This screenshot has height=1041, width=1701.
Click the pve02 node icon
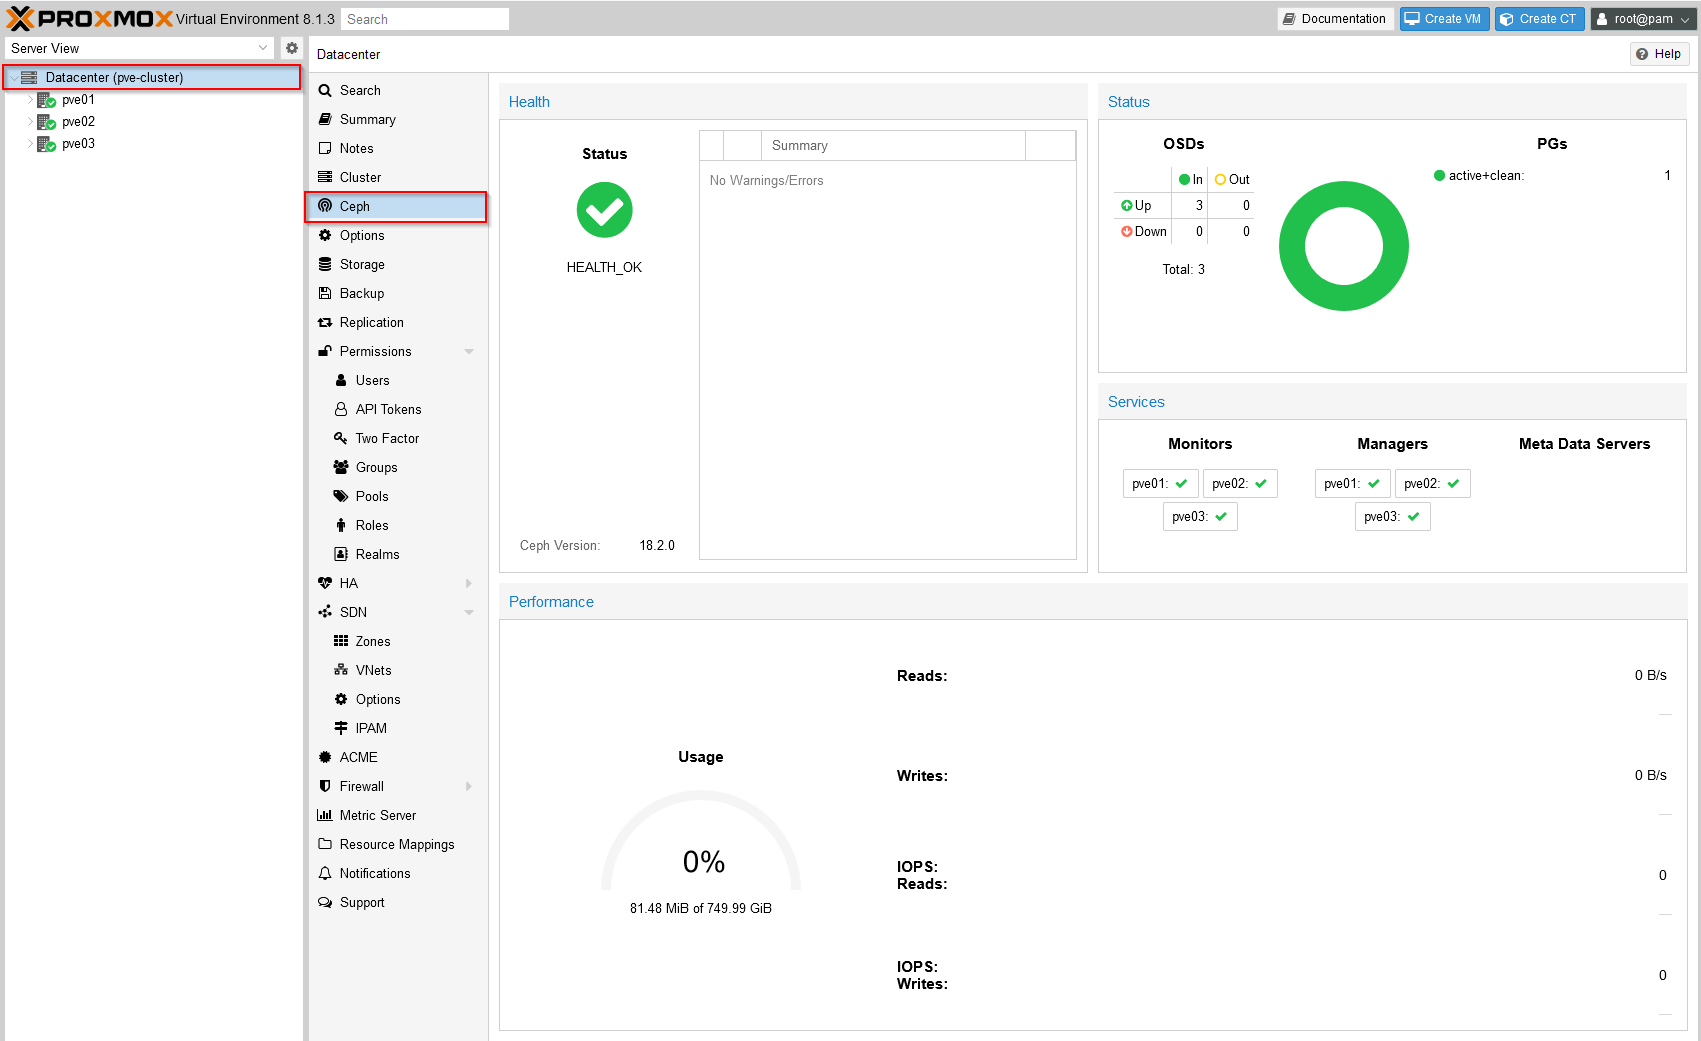(46, 122)
